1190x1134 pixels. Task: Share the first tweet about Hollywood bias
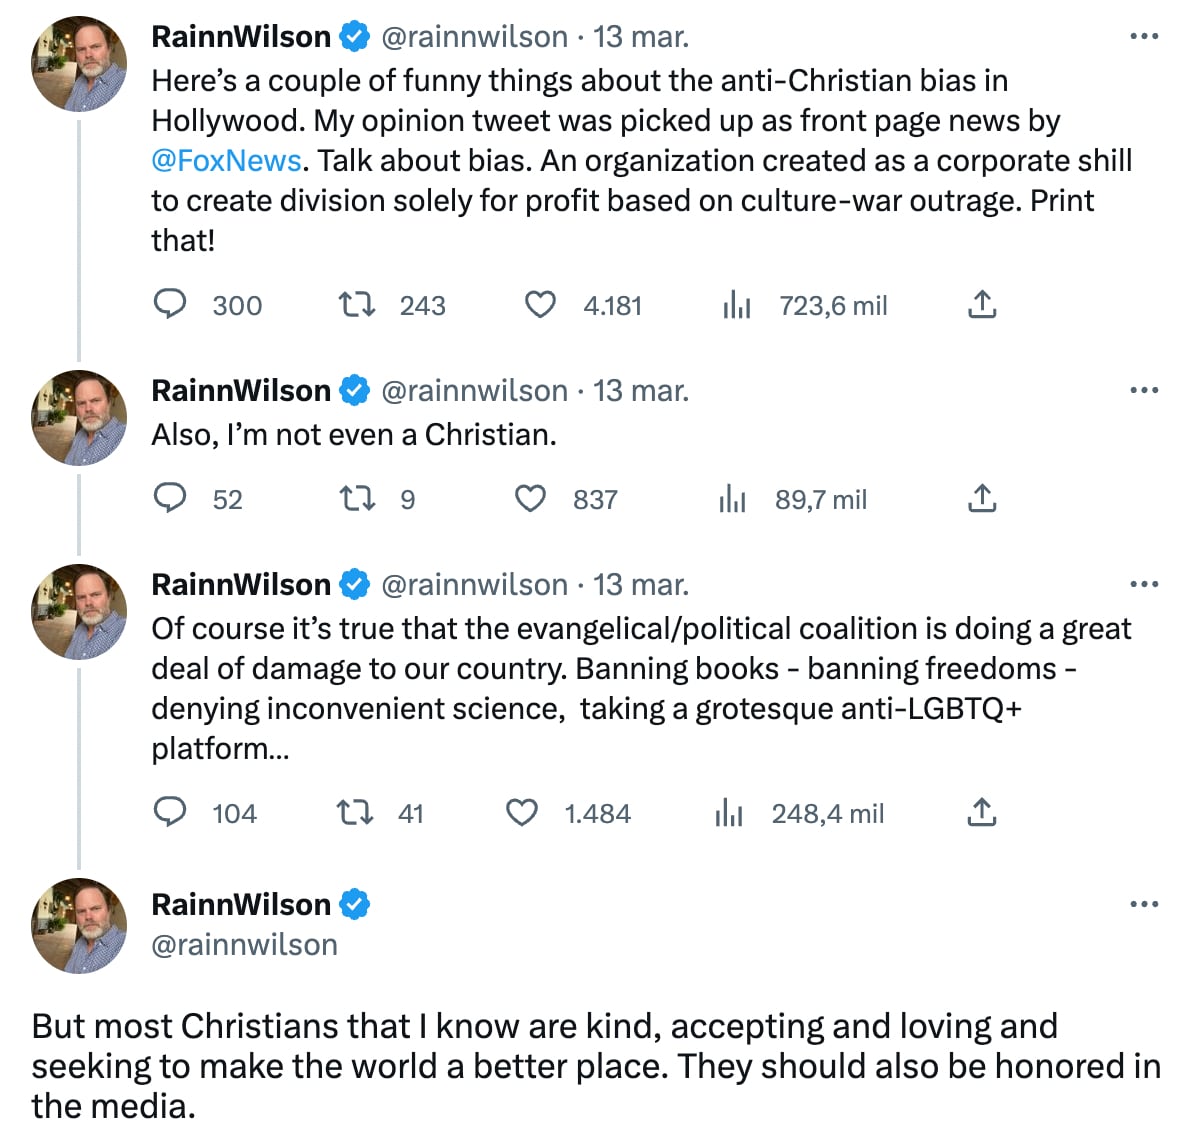point(982,304)
